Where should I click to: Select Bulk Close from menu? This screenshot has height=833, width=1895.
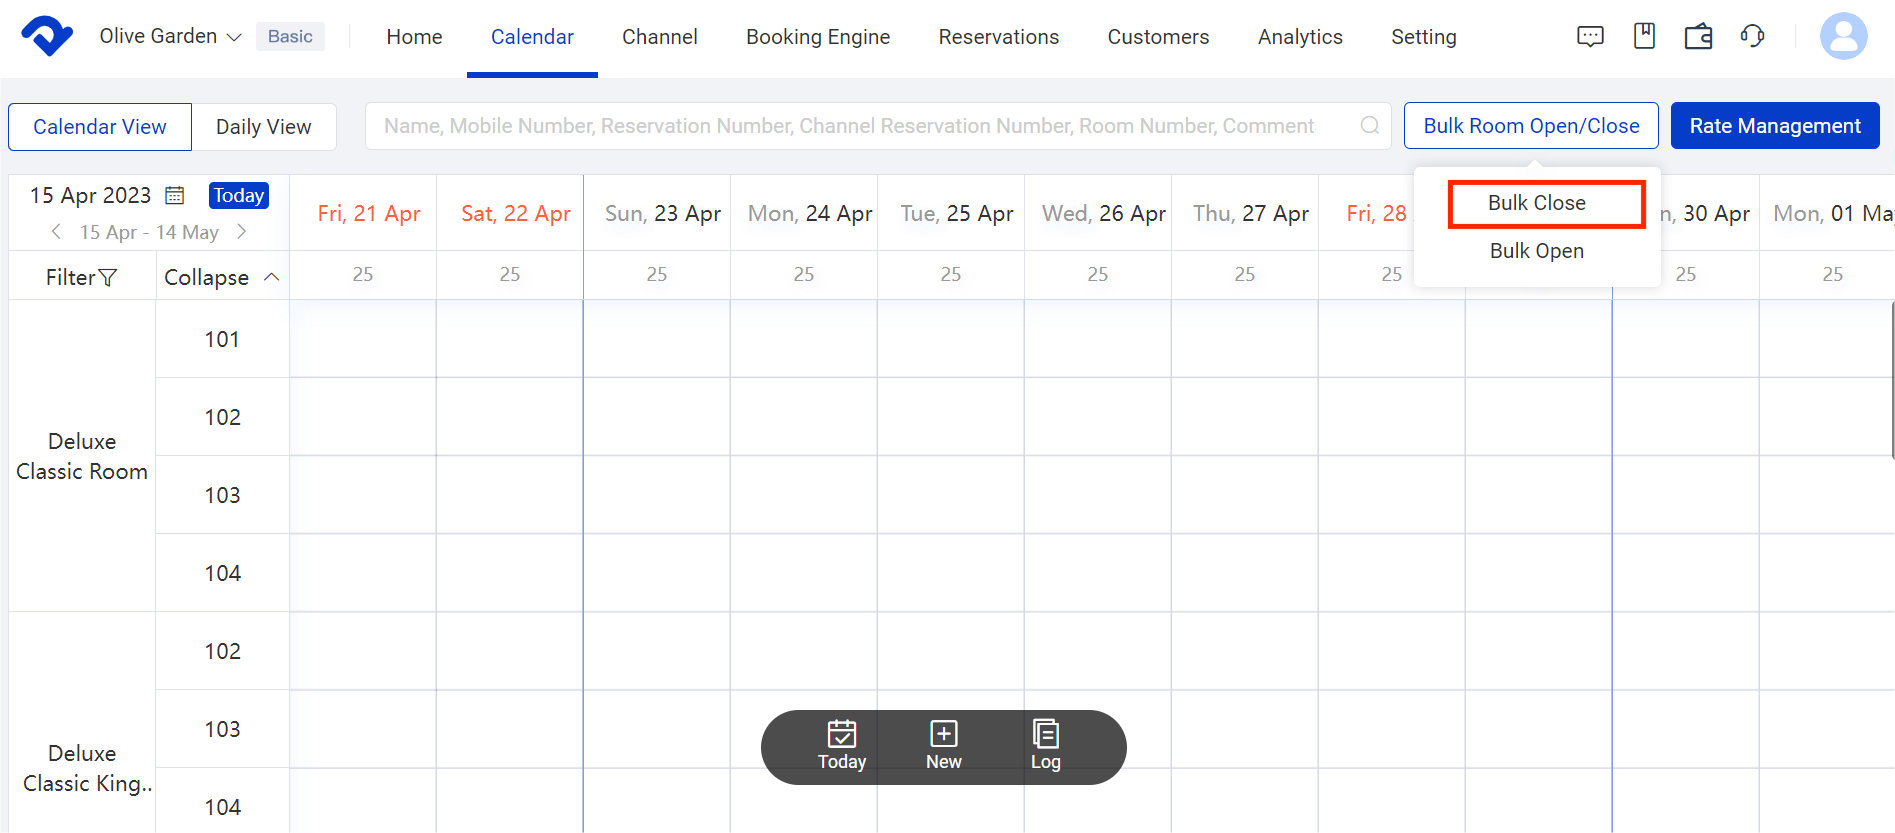[1536, 203]
